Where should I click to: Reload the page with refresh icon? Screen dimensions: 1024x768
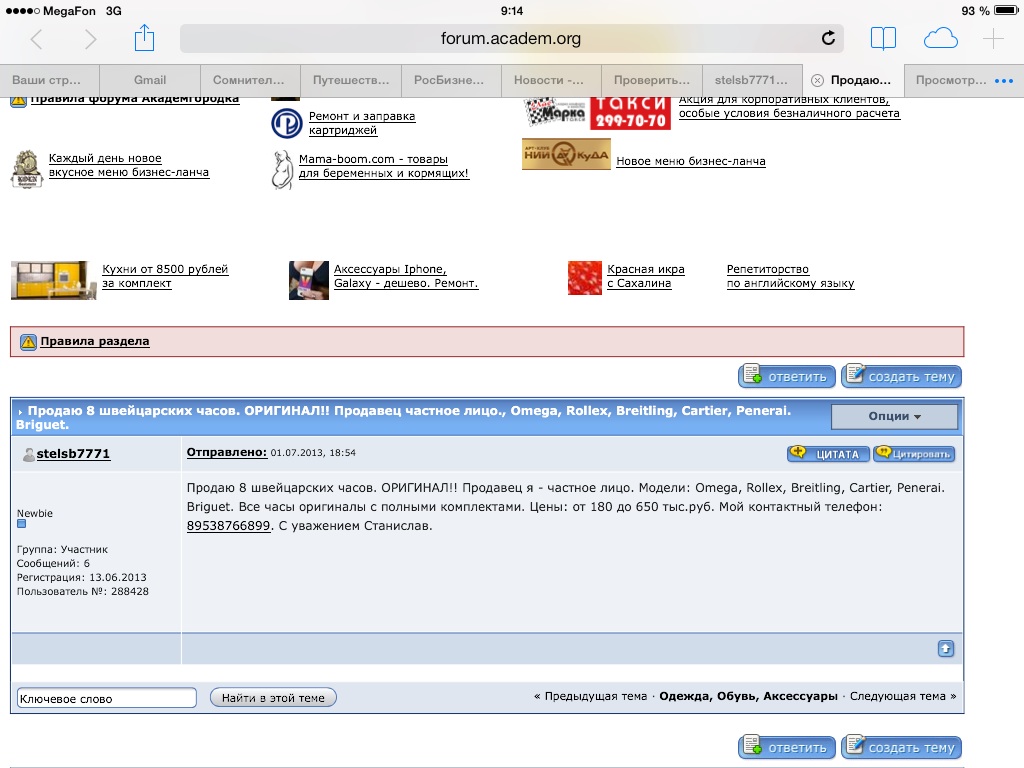coord(828,39)
